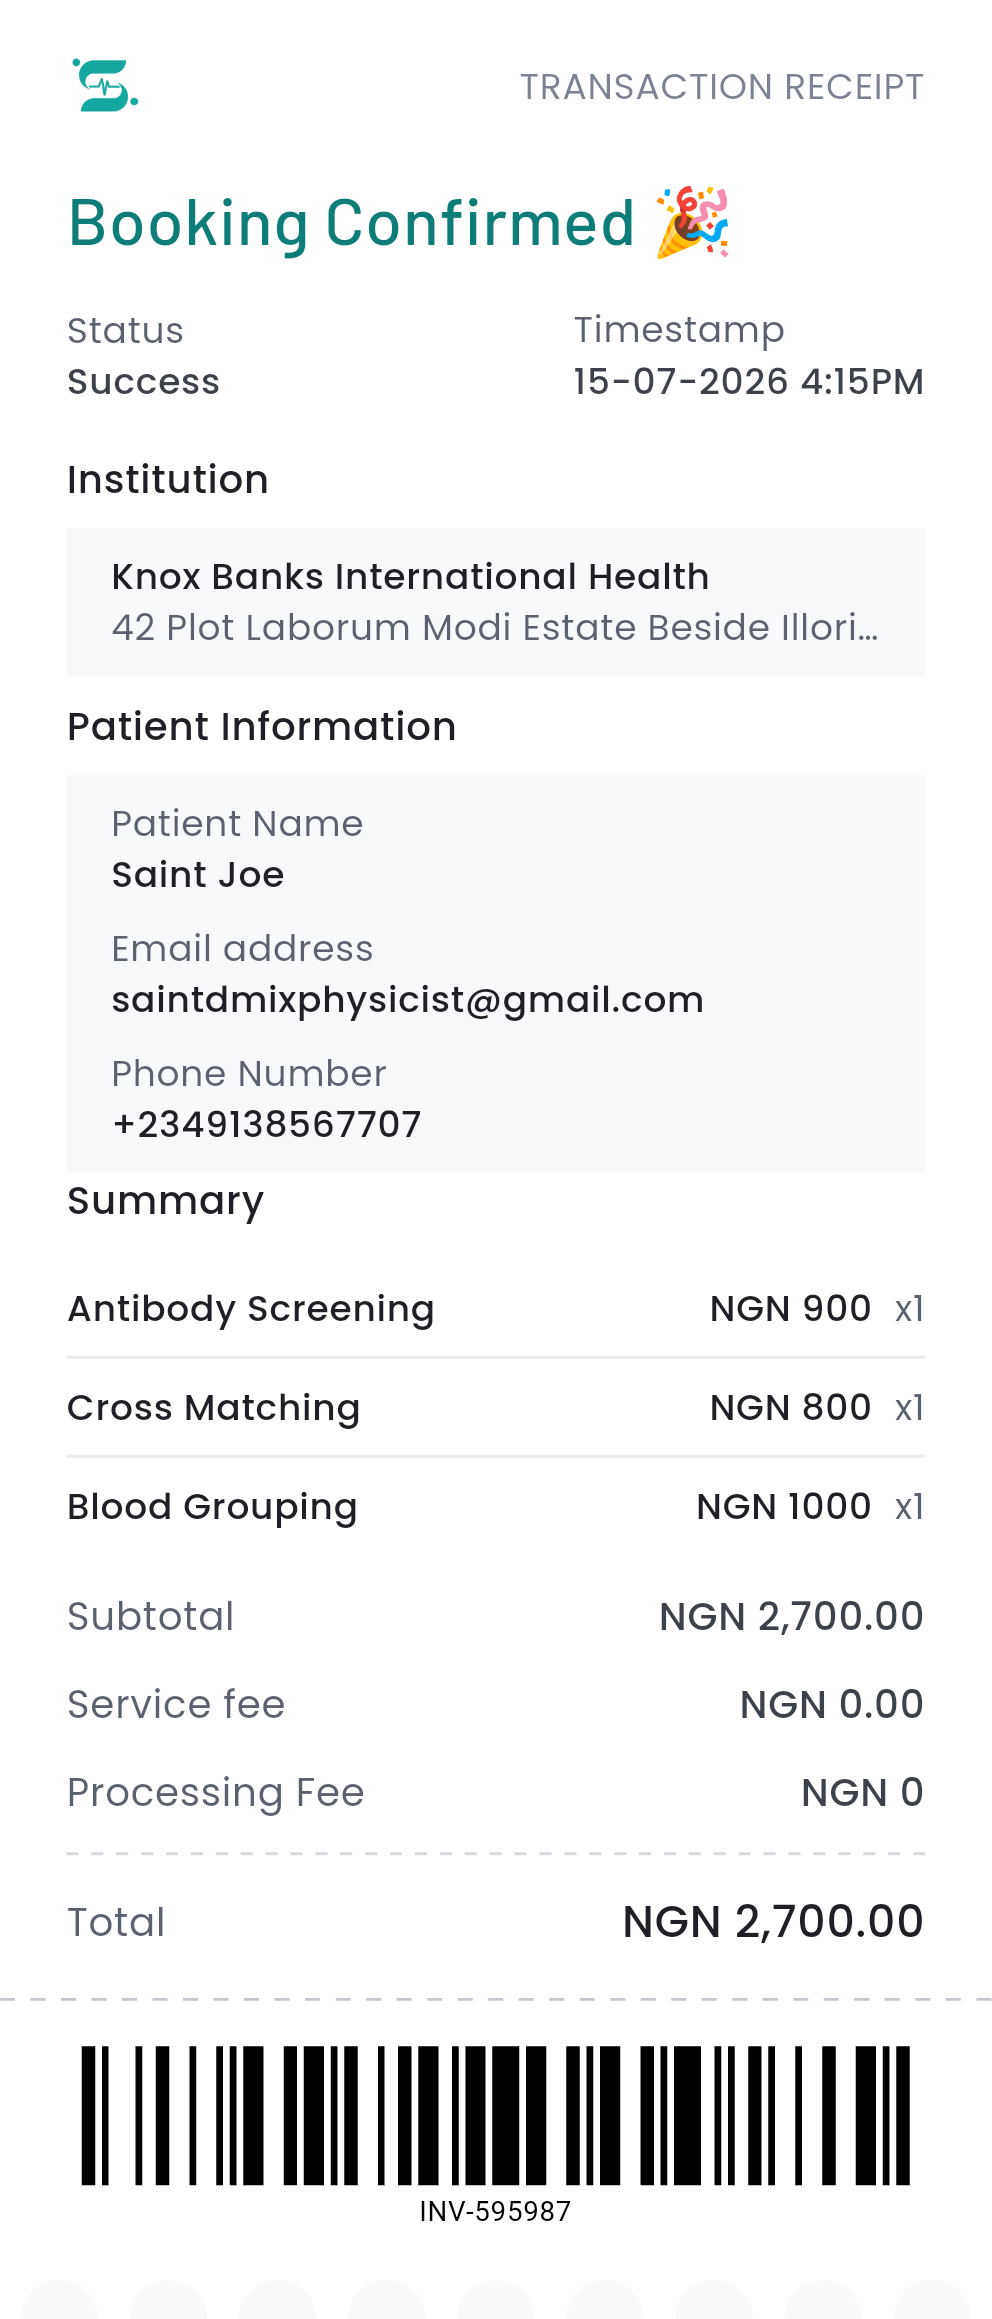The width and height of the screenshot is (992, 2319).
Task: Click the Booking Confirmed heading
Action: (352, 222)
